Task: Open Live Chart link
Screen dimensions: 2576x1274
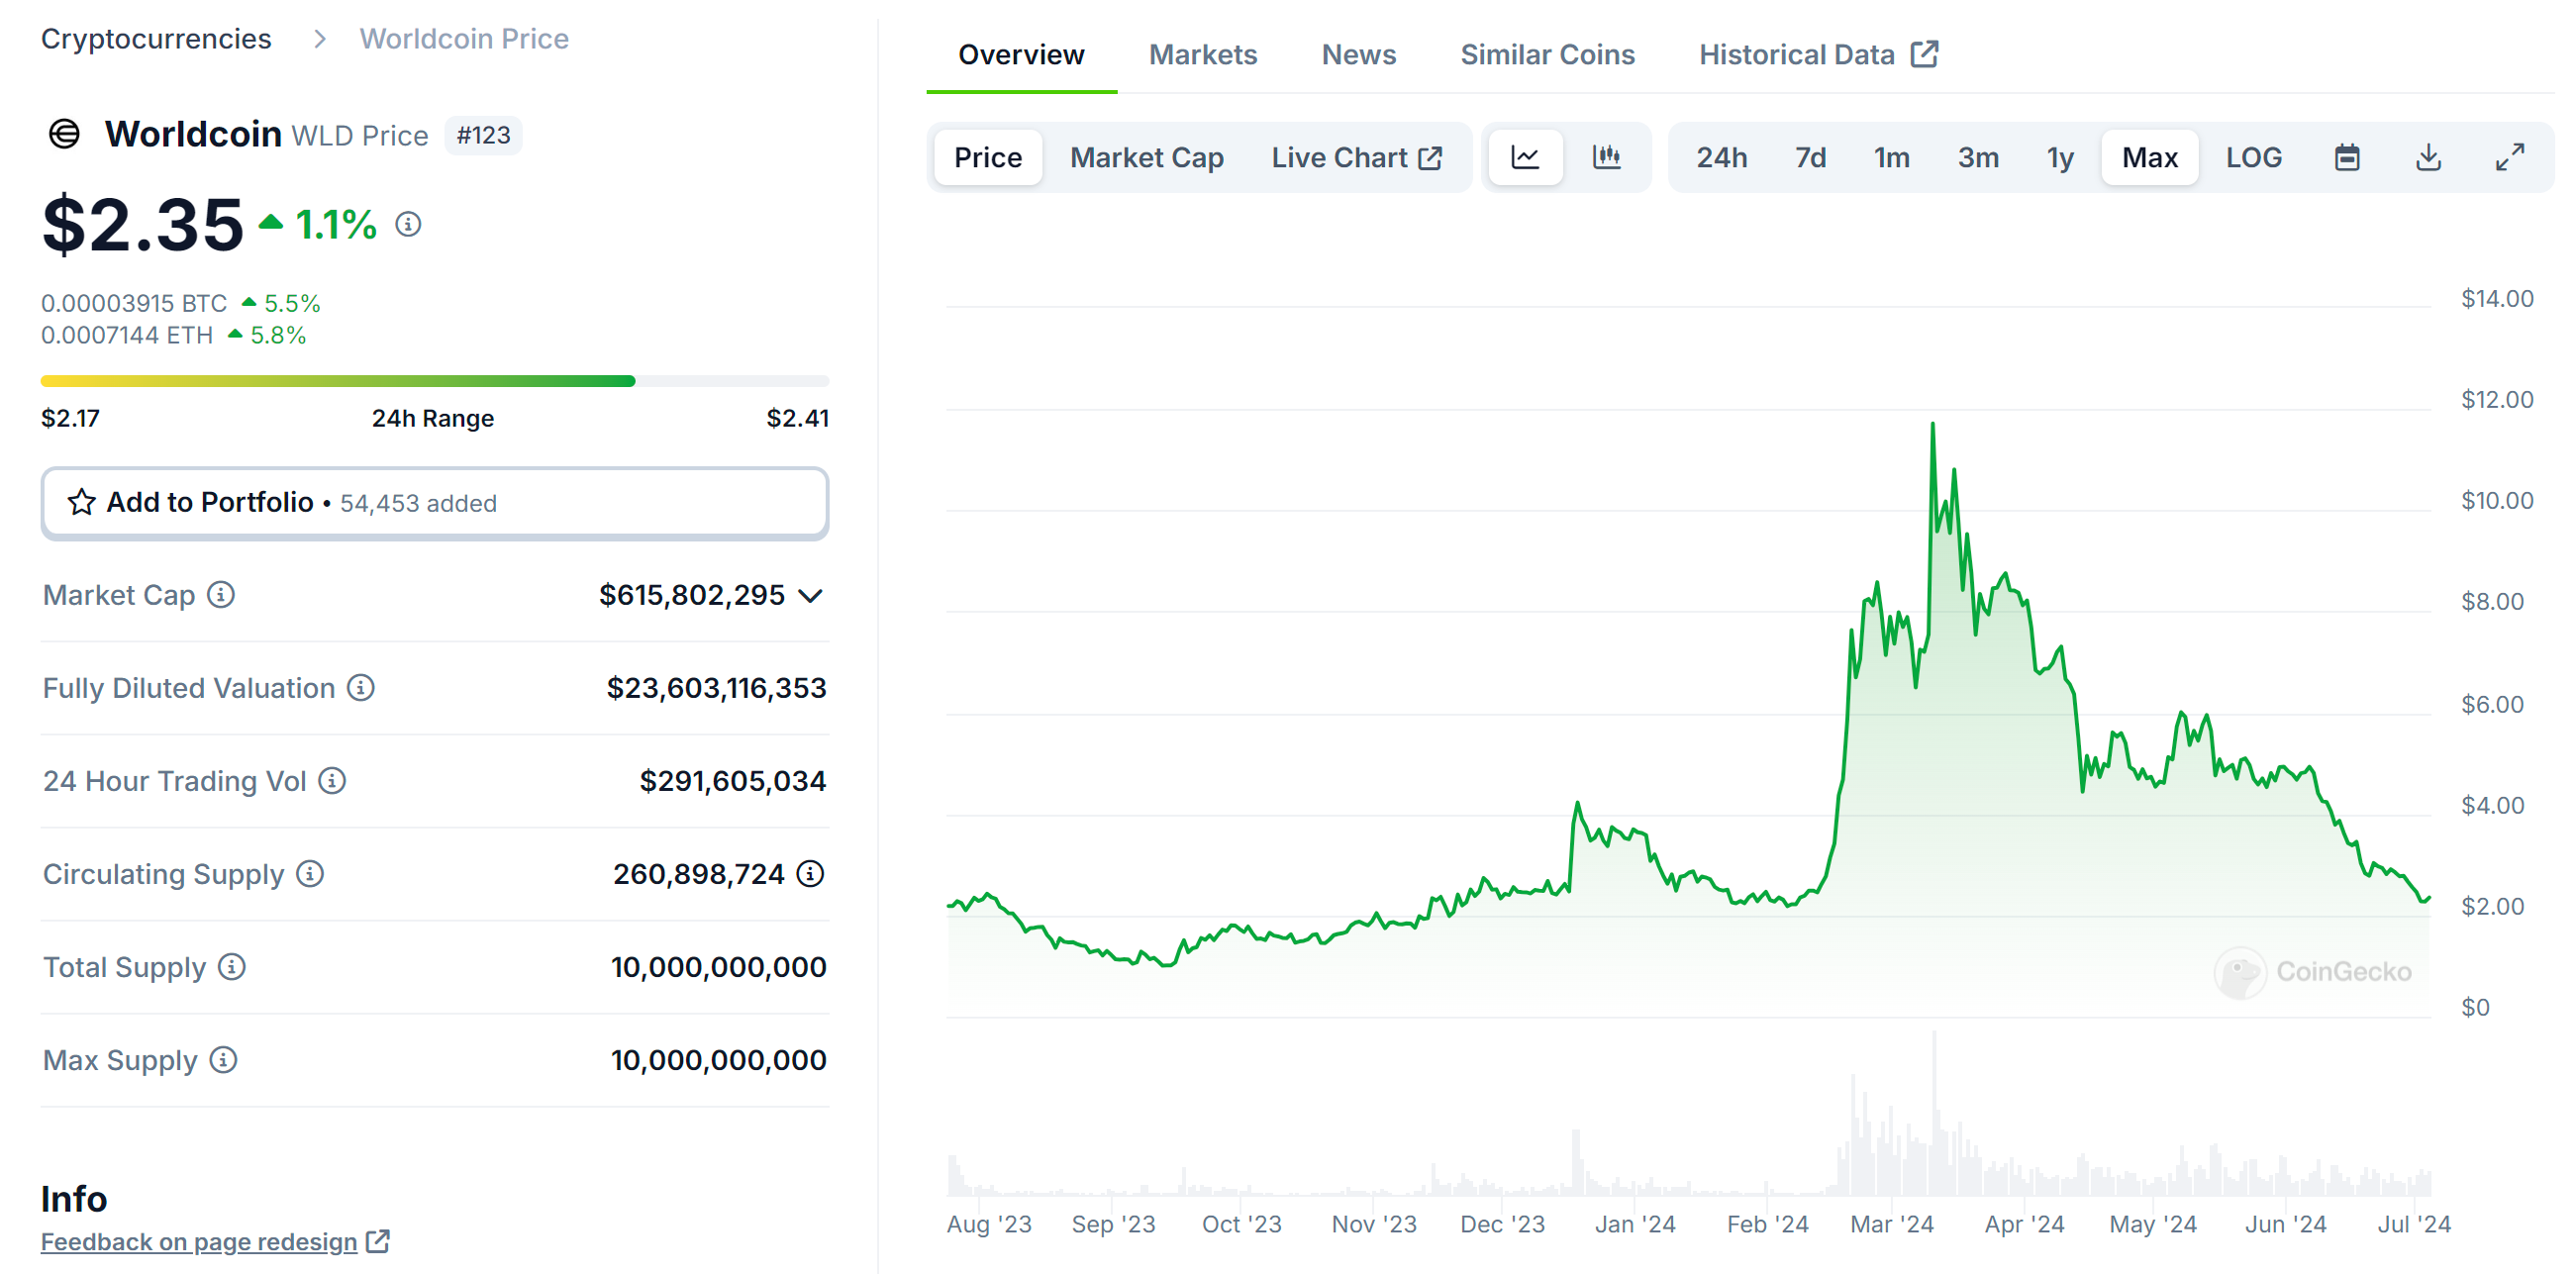Action: click(1356, 157)
